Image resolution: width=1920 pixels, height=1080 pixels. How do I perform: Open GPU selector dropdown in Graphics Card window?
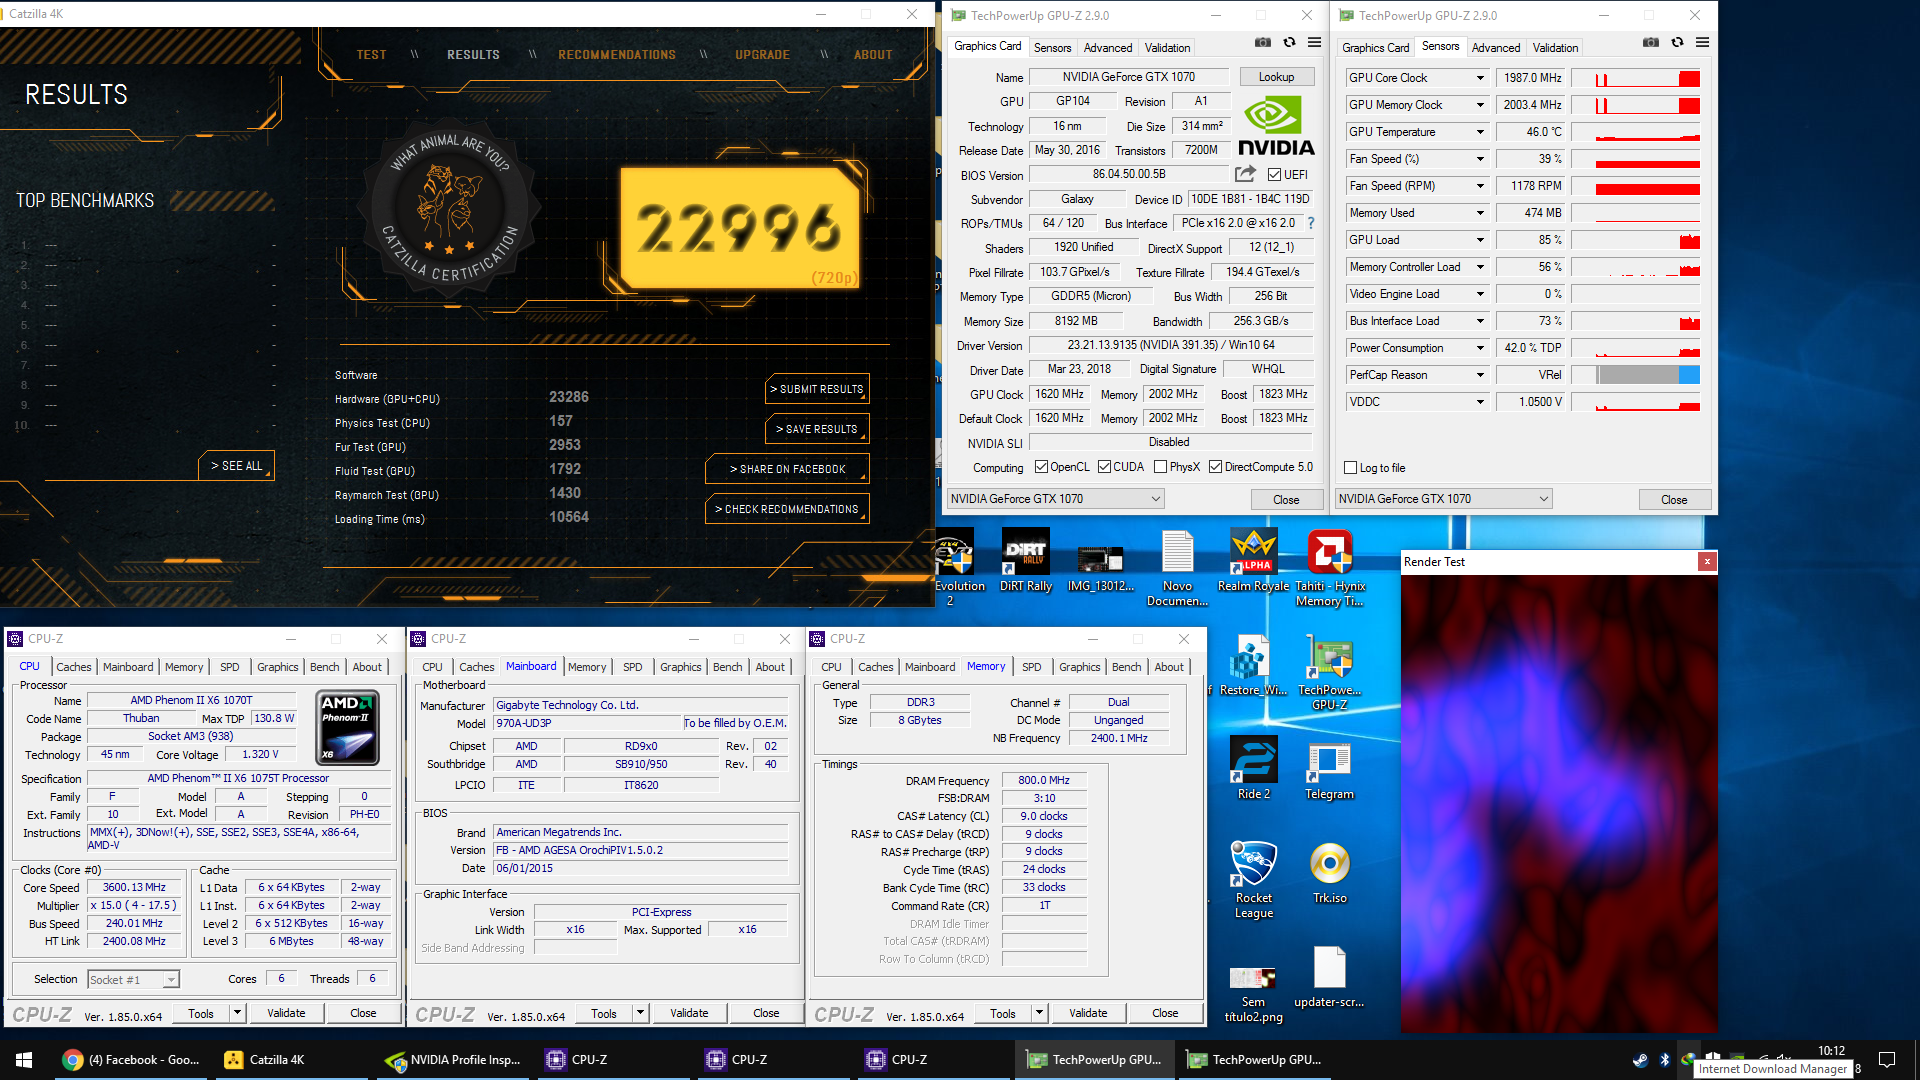[1055, 499]
